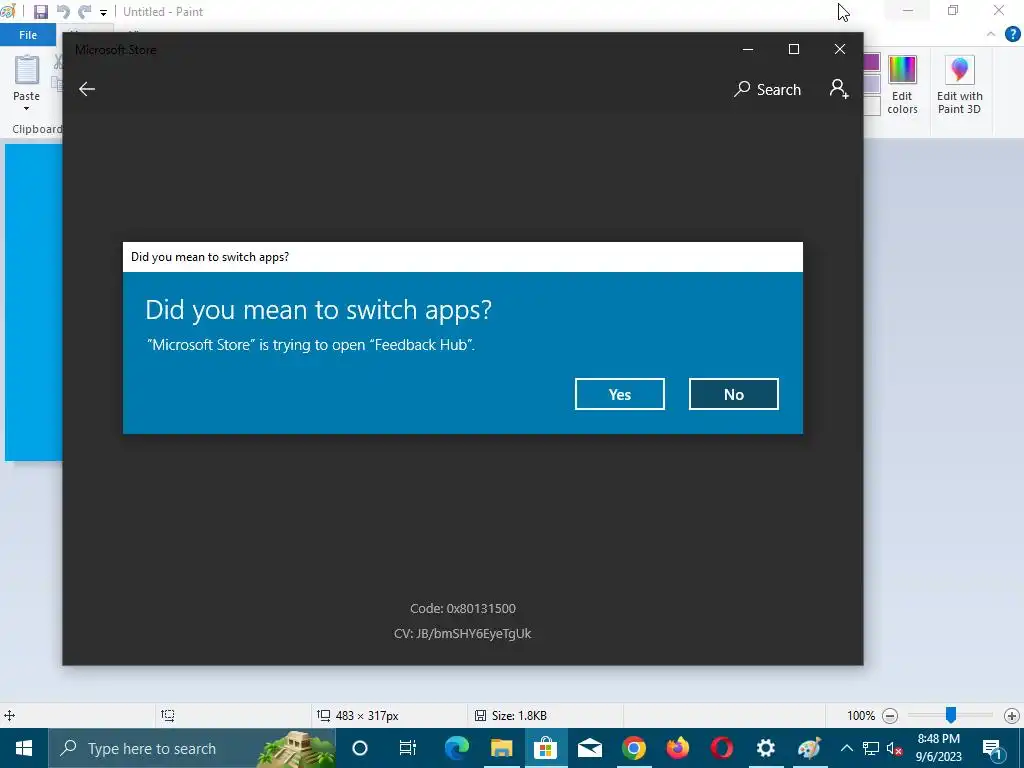This screenshot has width=1024, height=768.
Task: Click Redo in Paint quick access toolbar
Action: 84,12
